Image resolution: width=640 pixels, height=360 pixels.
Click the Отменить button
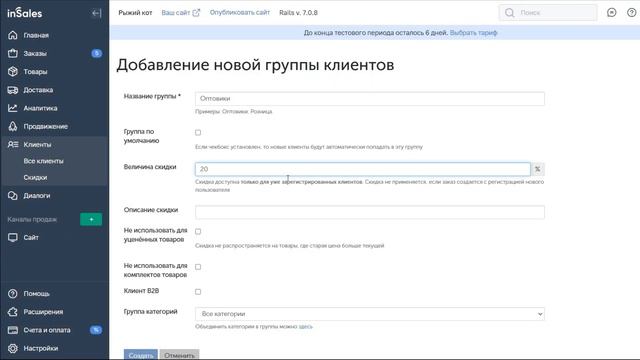[x=179, y=355]
